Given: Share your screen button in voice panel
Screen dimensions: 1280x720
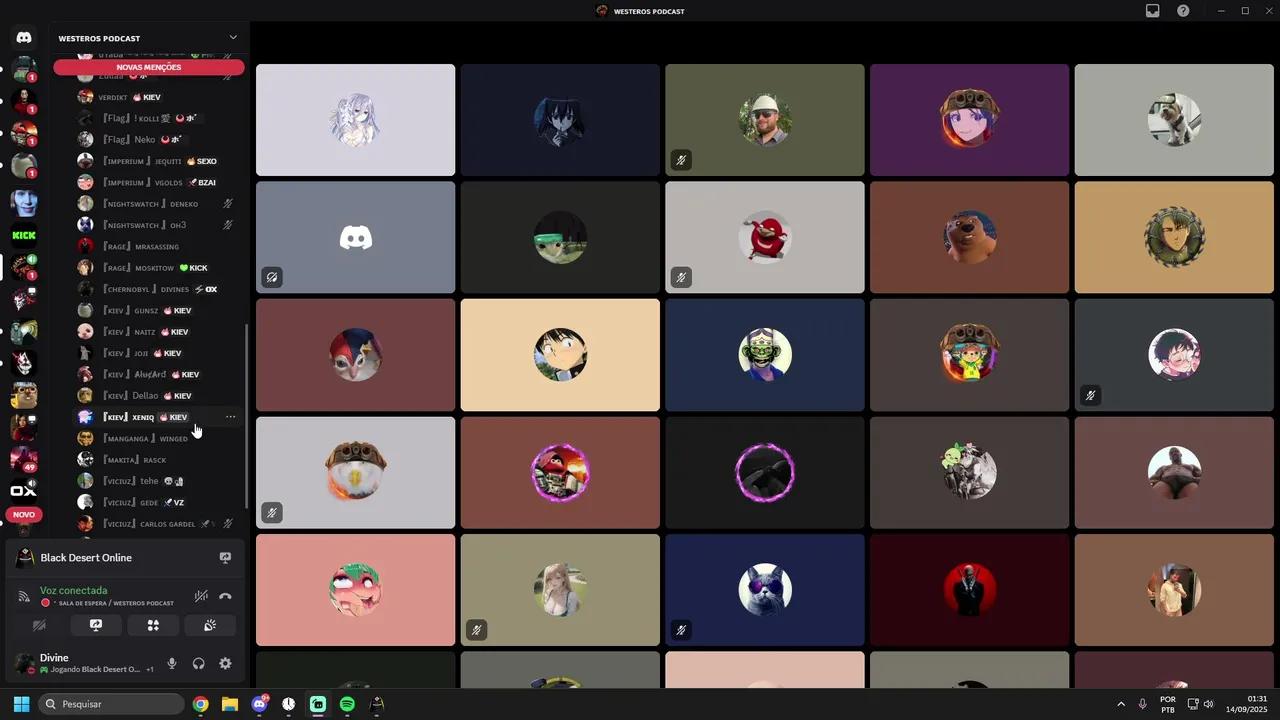Looking at the screenshot, I should (x=96, y=625).
